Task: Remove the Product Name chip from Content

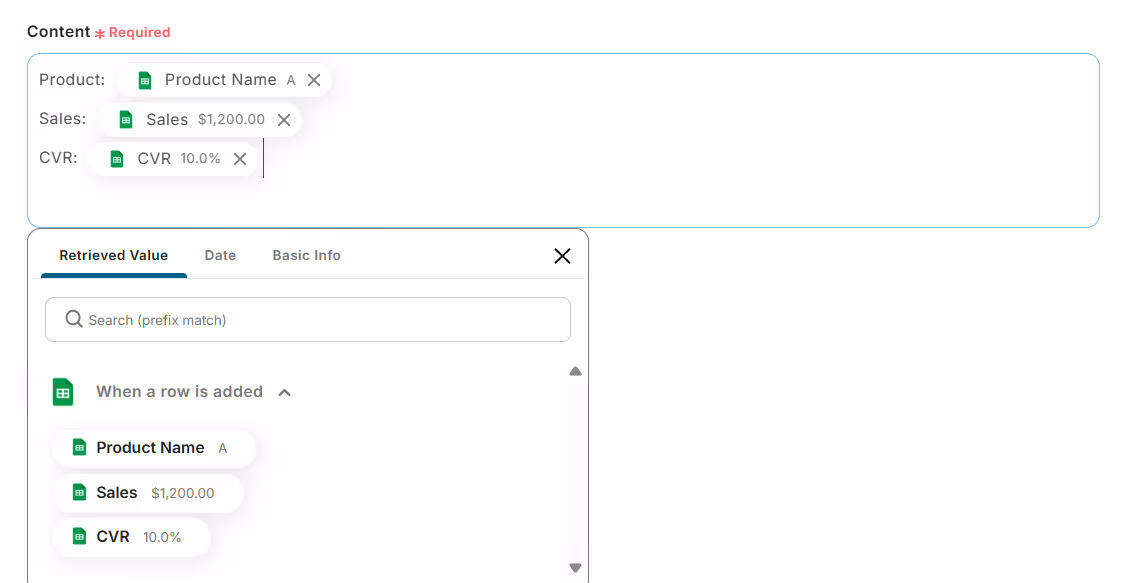Action: [x=314, y=80]
